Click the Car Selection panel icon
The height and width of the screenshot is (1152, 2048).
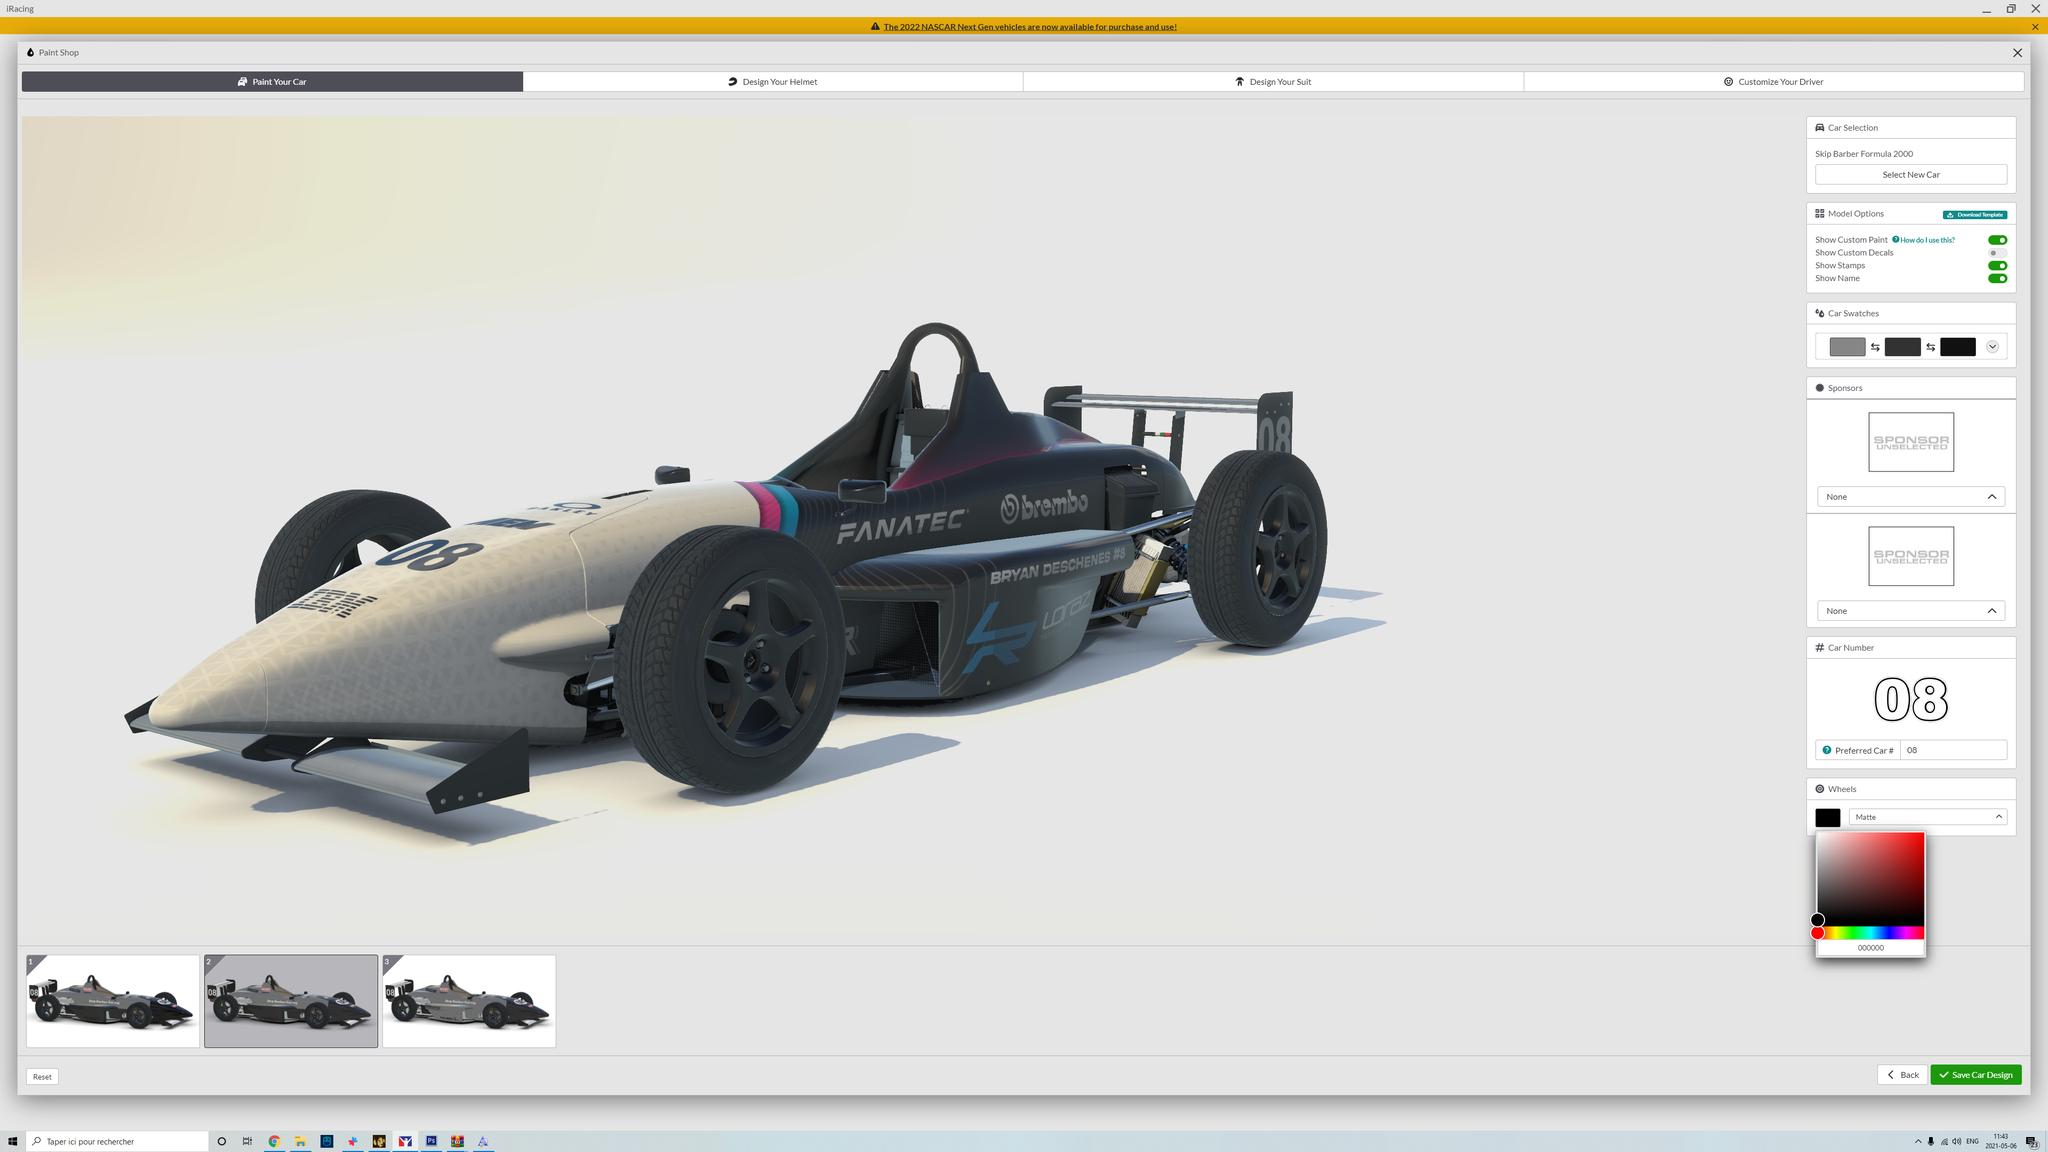tap(1819, 127)
